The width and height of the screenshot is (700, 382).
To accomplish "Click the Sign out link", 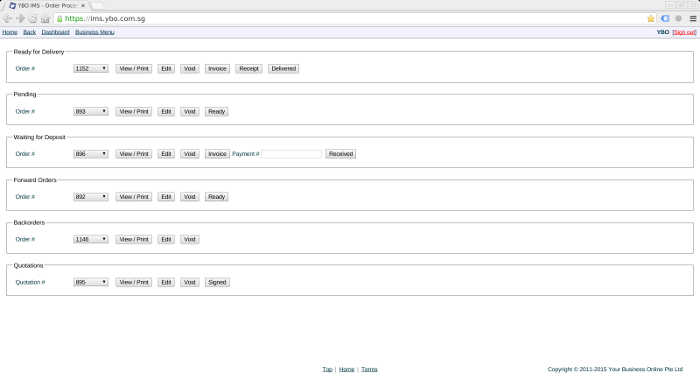I will 684,32.
